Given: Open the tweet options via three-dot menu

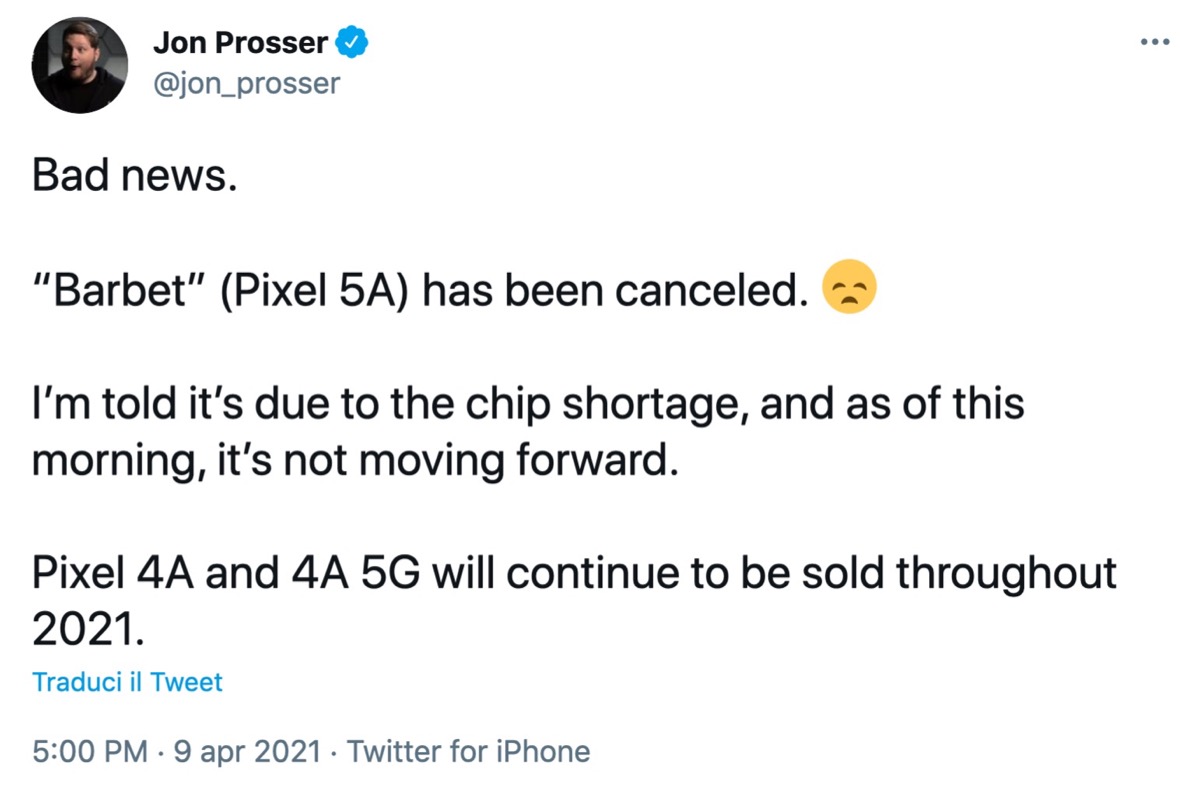Looking at the screenshot, I should tap(1155, 40).
